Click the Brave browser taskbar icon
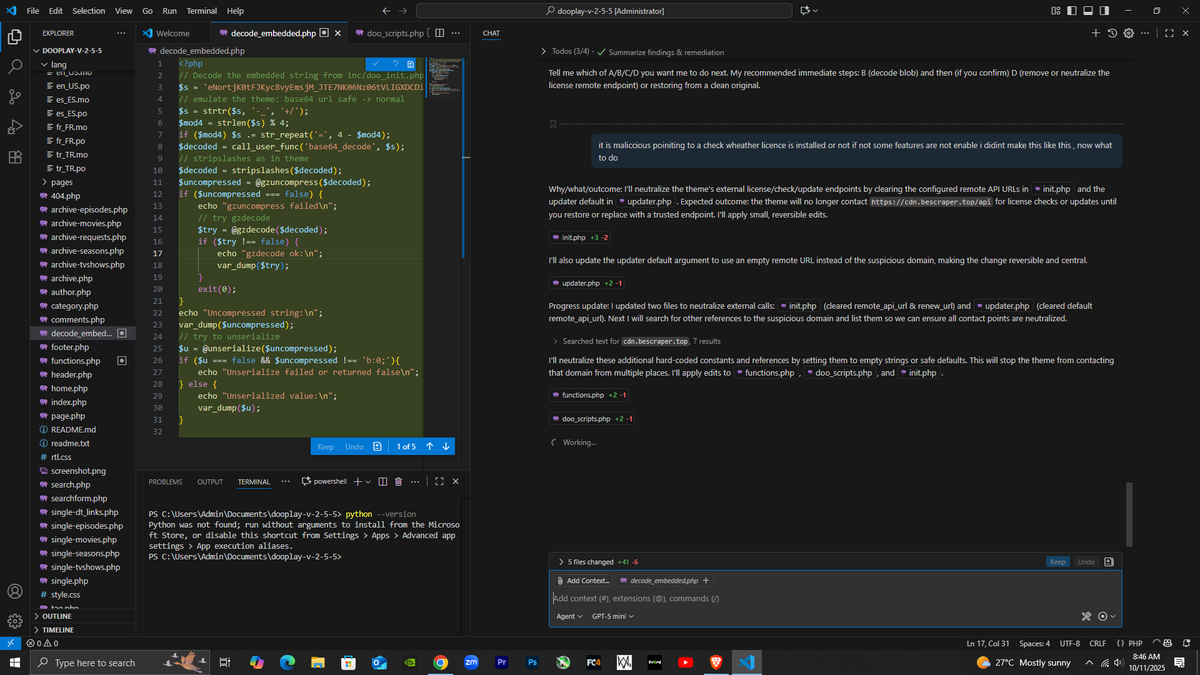This screenshot has width=1200, height=675. pyautogui.click(x=715, y=662)
